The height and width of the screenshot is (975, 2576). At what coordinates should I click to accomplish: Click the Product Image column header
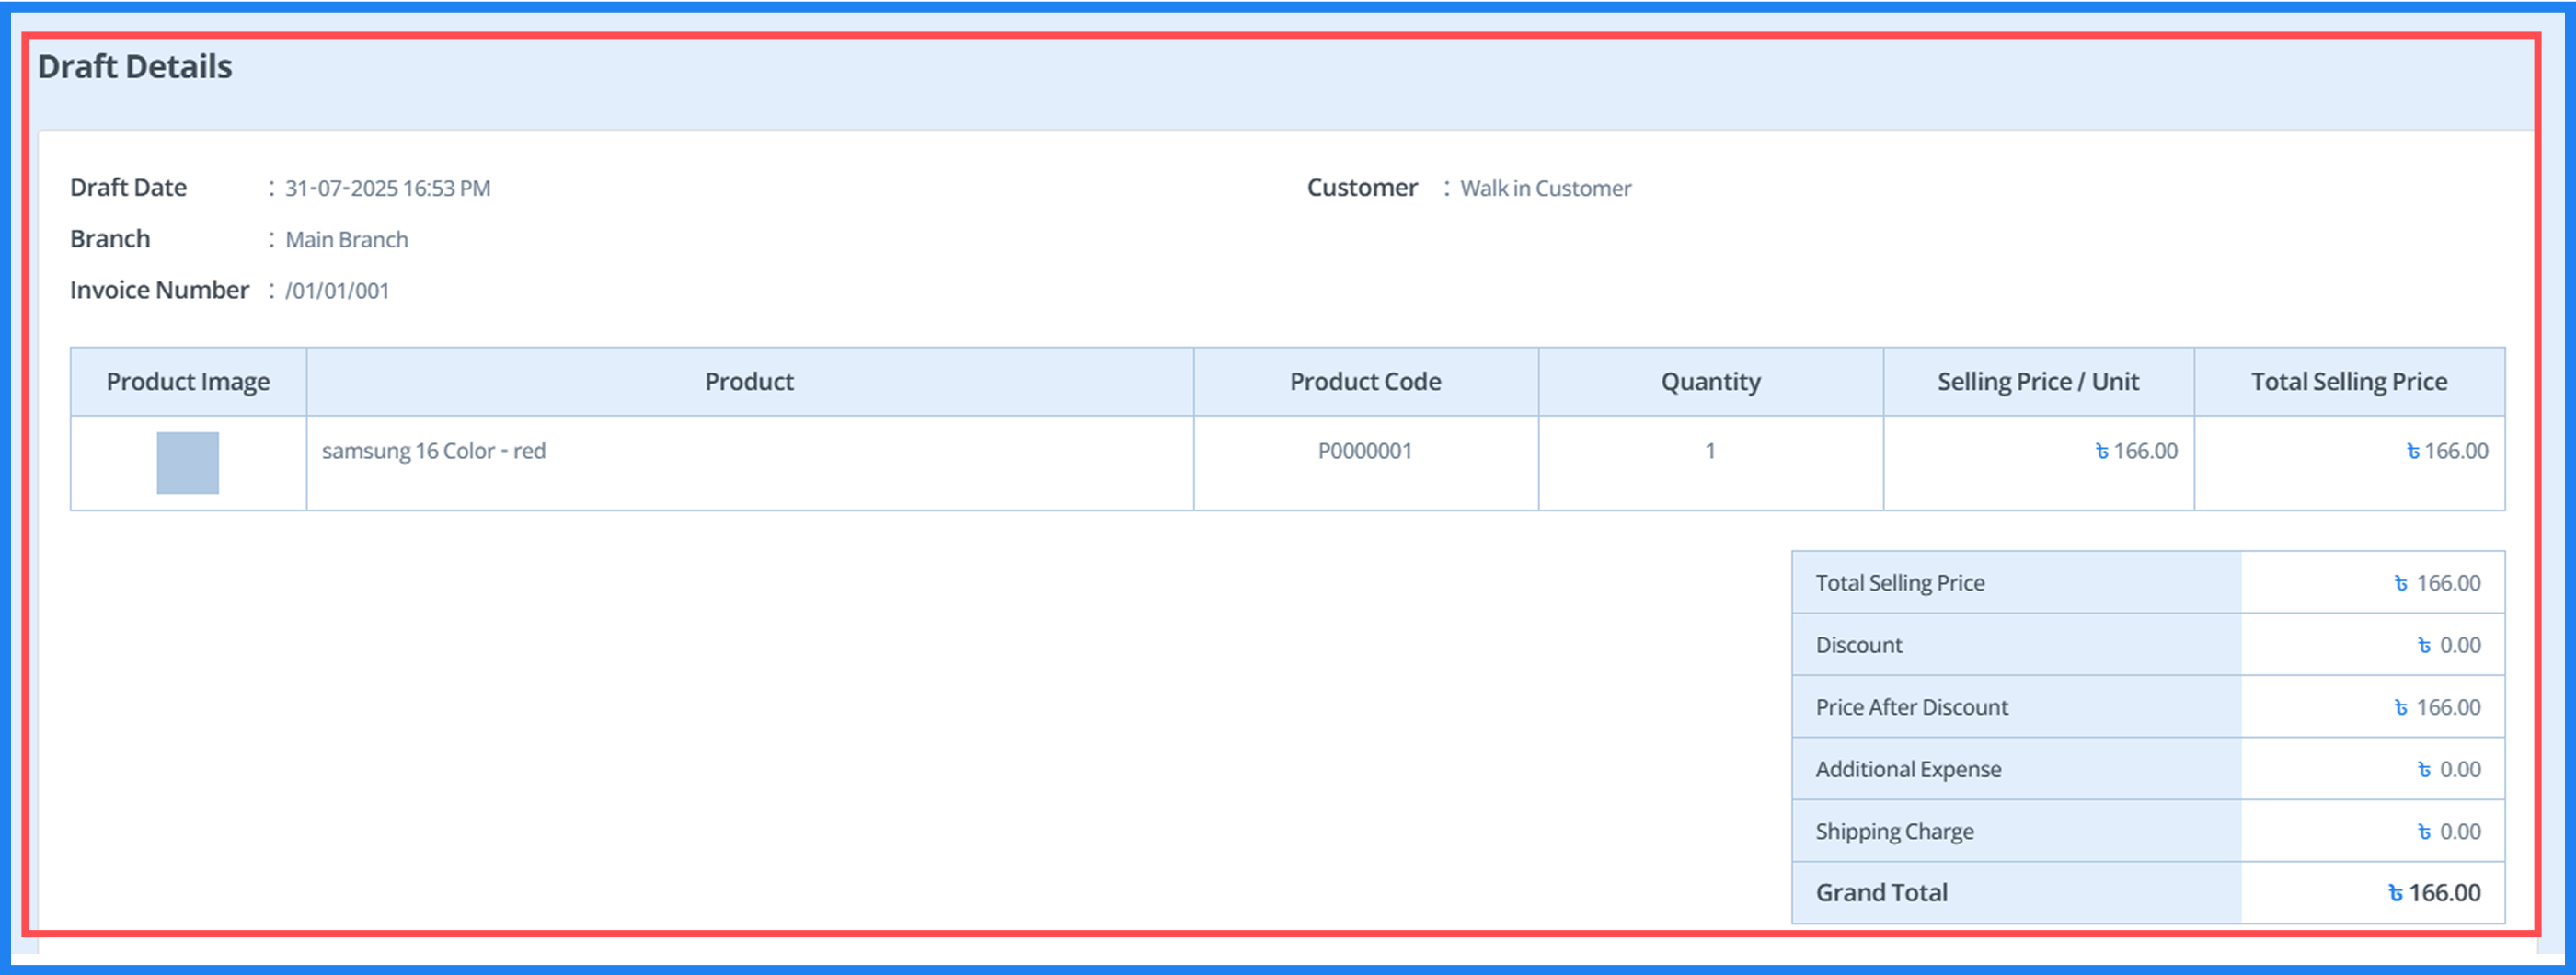pos(187,381)
